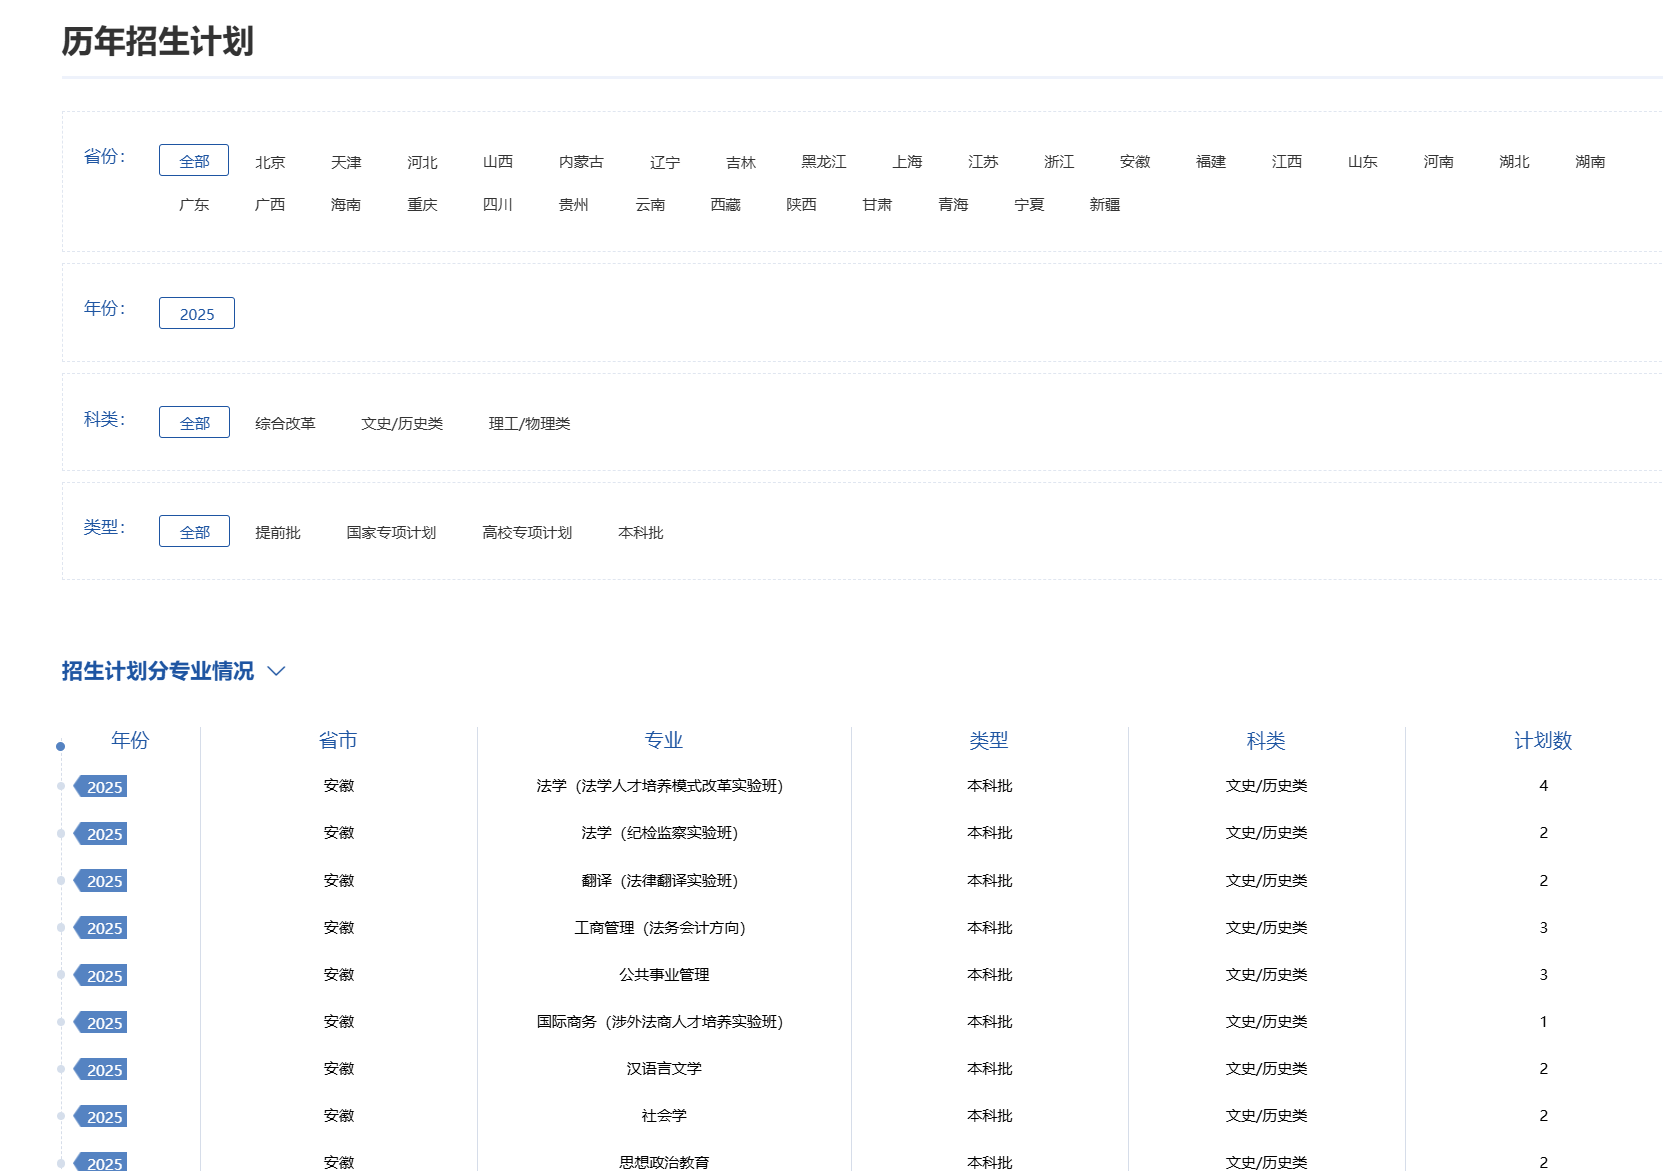The width and height of the screenshot is (1663, 1171).
Task: Filter by 本科批 admission type
Action: (641, 533)
